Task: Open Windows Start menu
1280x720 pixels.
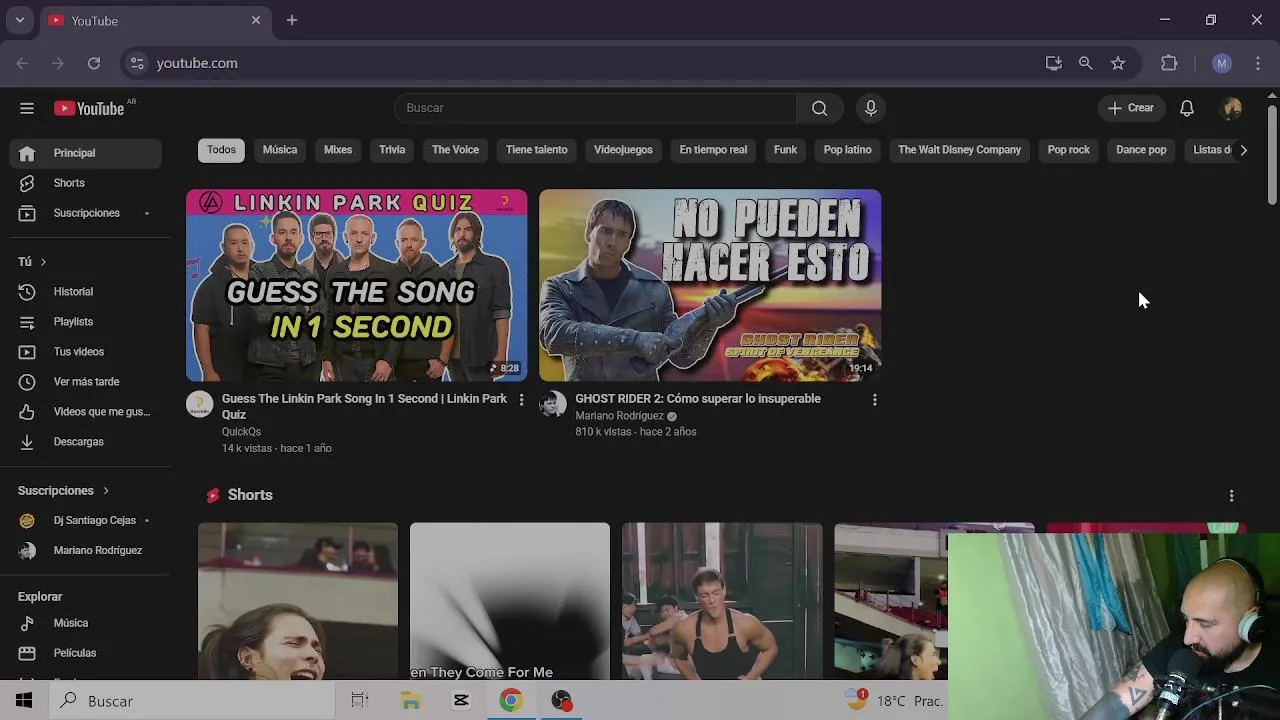Action: [24, 701]
